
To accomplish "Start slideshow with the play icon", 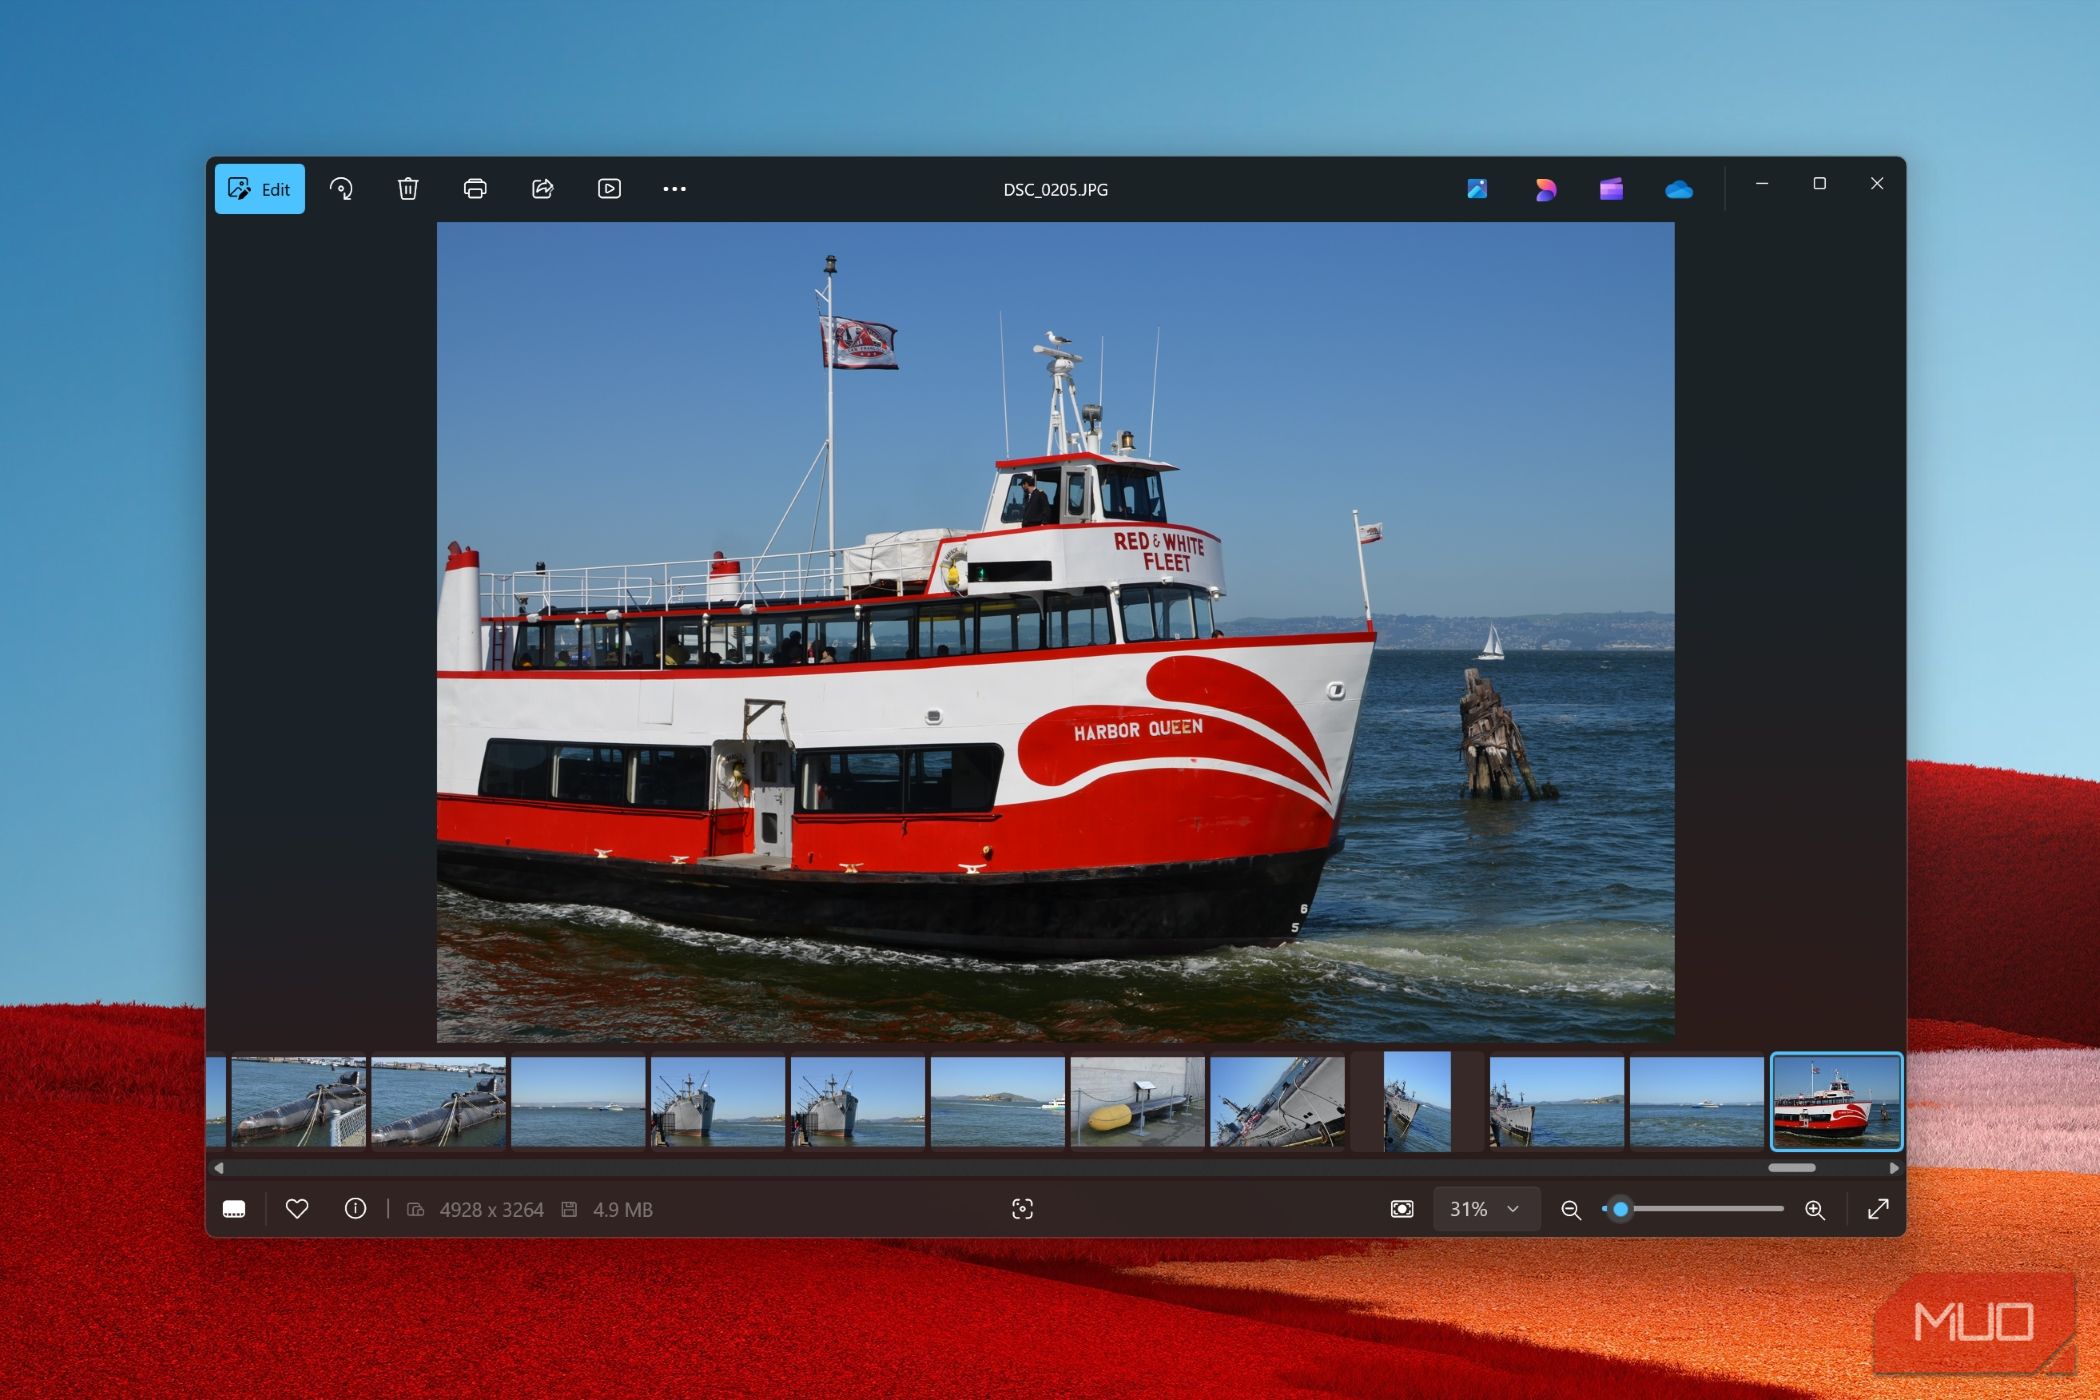I will 609,189.
